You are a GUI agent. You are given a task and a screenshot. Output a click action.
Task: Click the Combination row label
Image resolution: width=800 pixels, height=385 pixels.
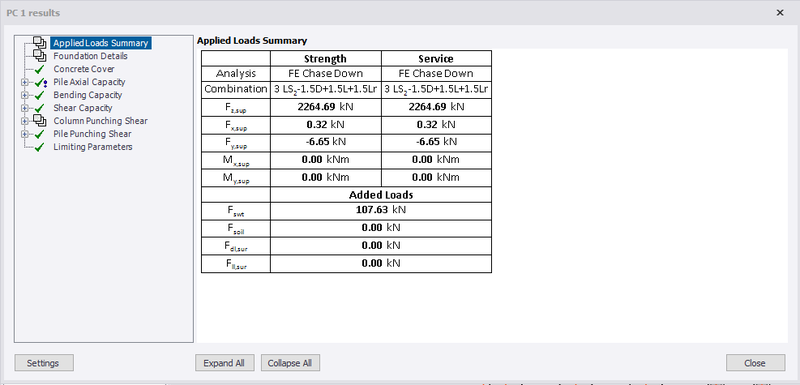tap(236, 89)
